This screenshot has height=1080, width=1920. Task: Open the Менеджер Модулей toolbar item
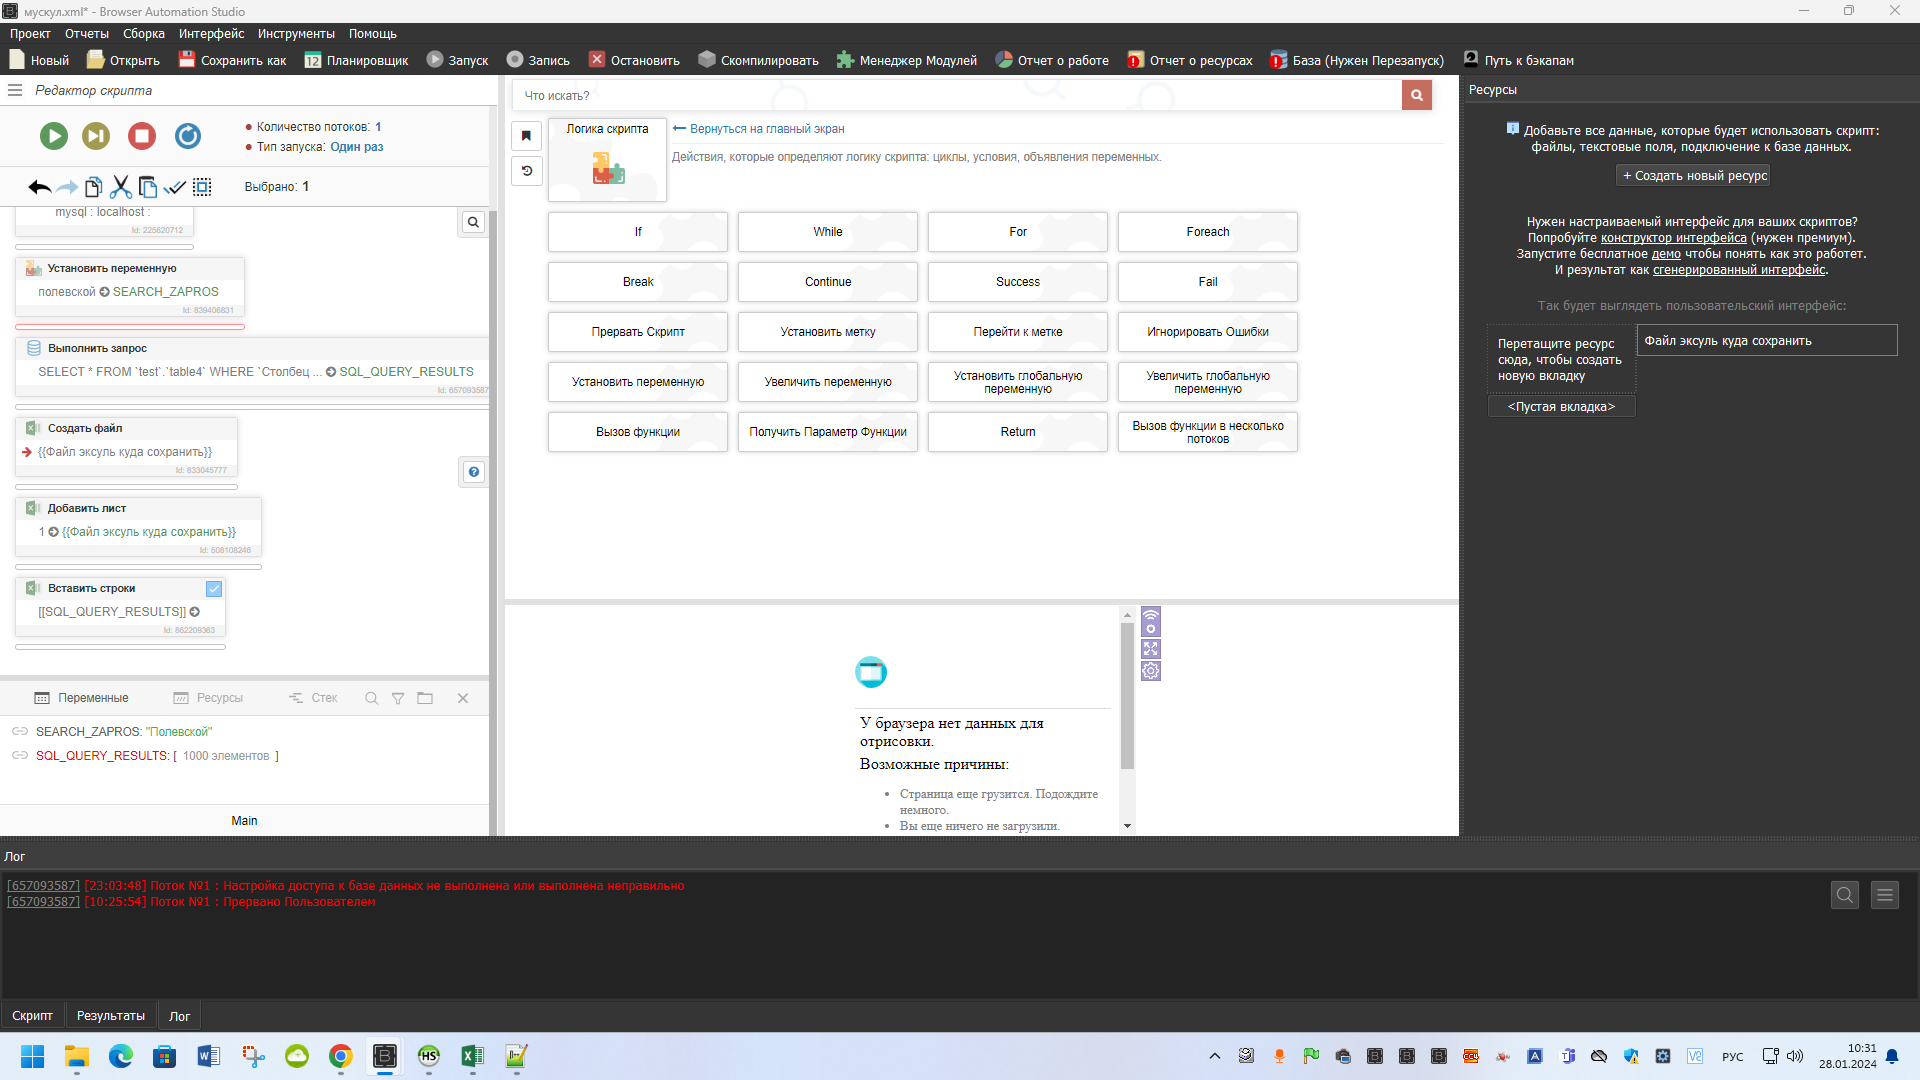coord(907,61)
